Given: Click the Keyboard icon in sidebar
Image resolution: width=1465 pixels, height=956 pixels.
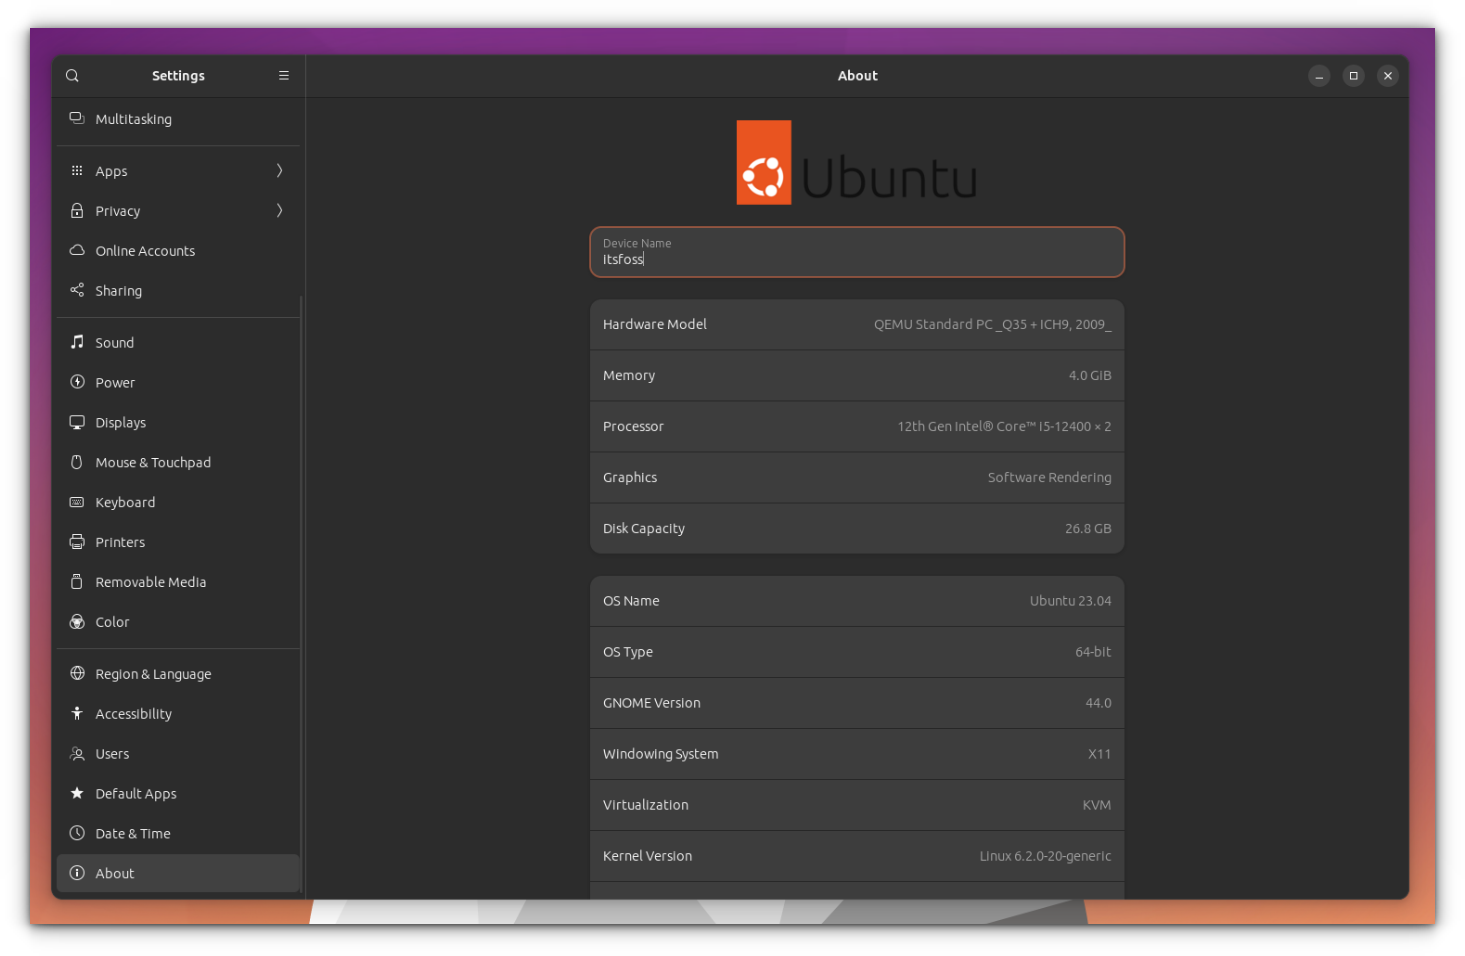Looking at the screenshot, I should pos(77,502).
